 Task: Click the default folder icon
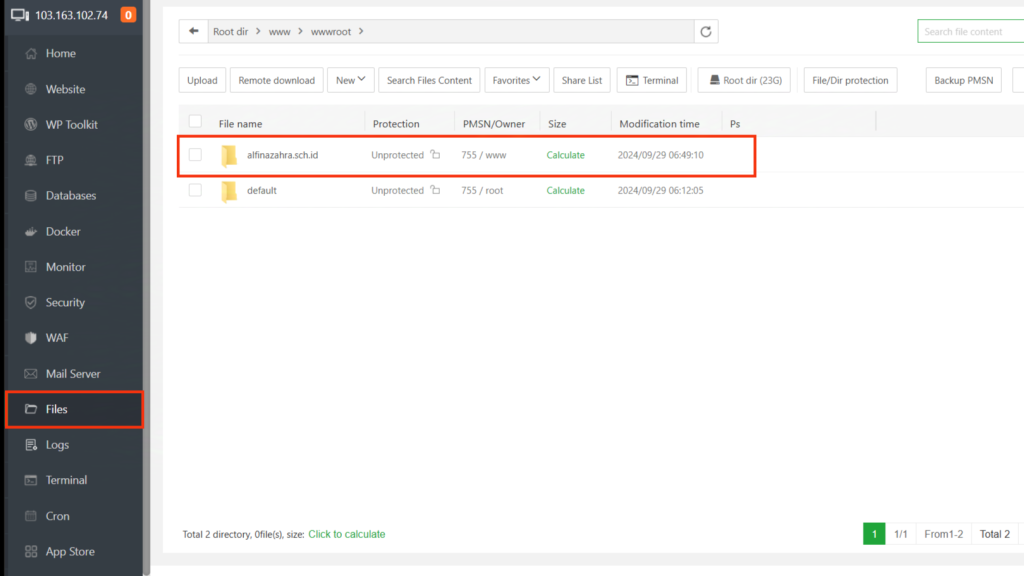[x=229, y=190]
